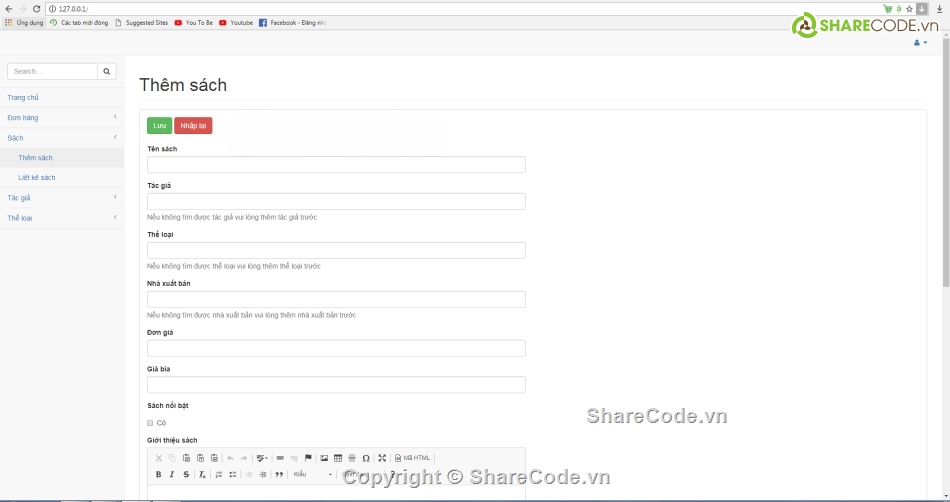Click the Special character omega icon
This screenshot has width=950, height=502.
(x=366, y=458)
